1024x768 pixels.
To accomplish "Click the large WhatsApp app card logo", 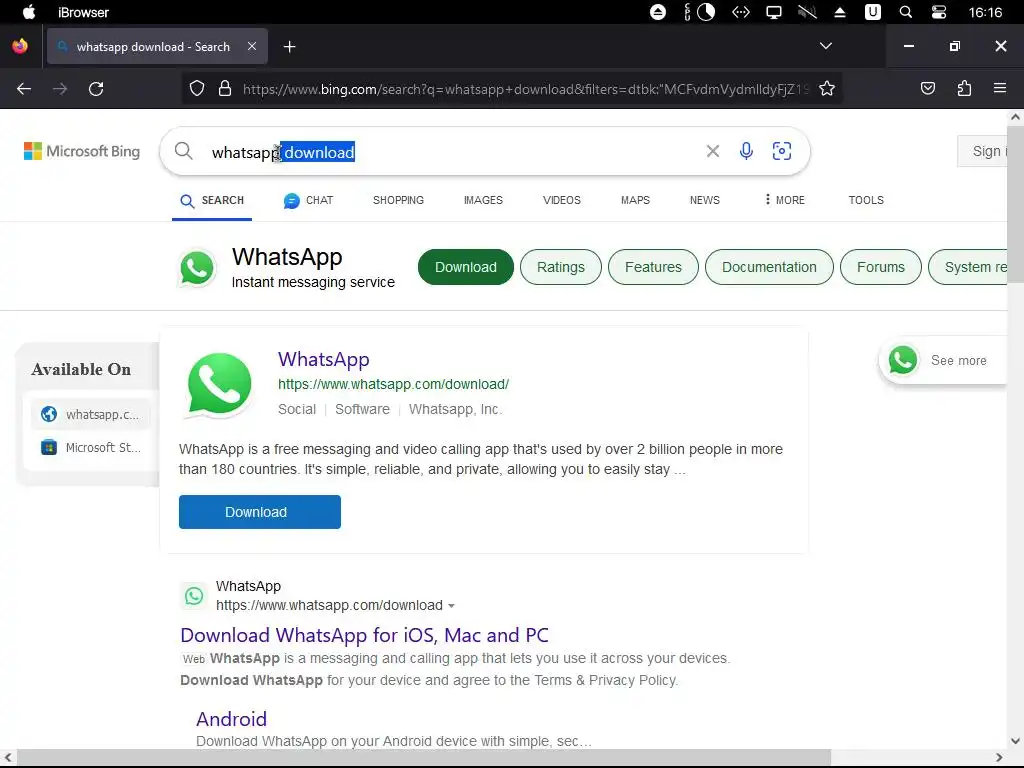I will (219, 385).
